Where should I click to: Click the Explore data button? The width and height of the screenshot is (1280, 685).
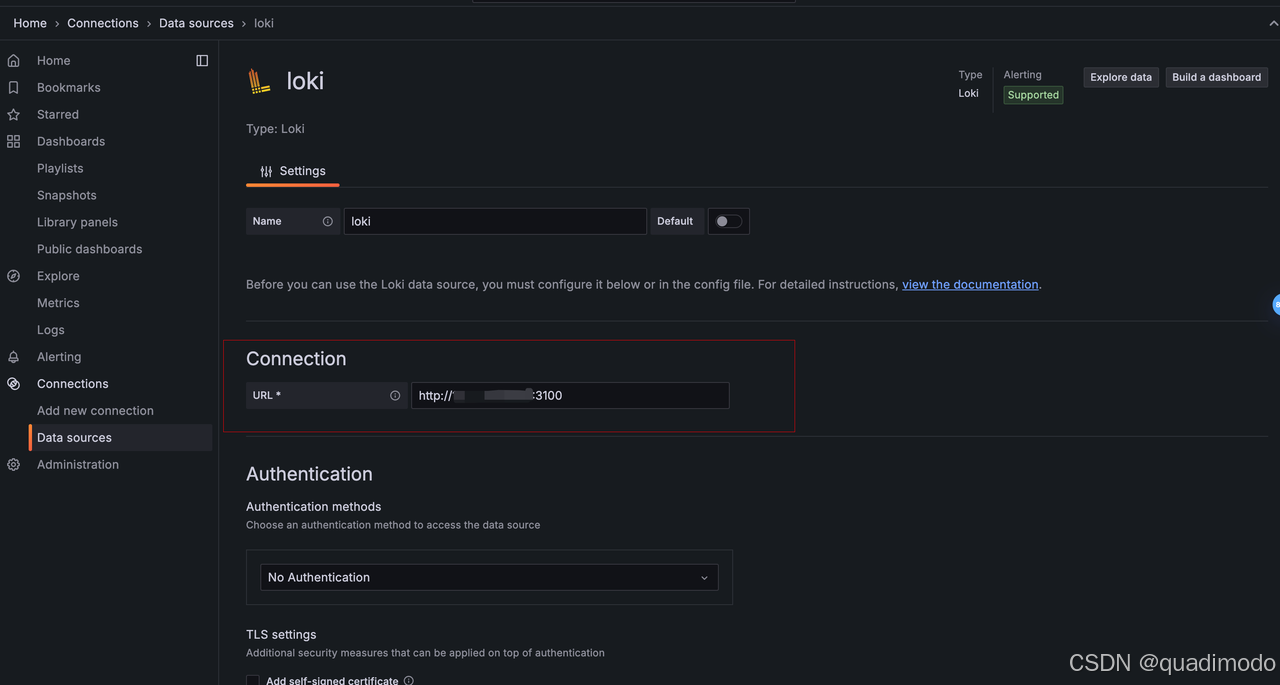[1121, 77]
